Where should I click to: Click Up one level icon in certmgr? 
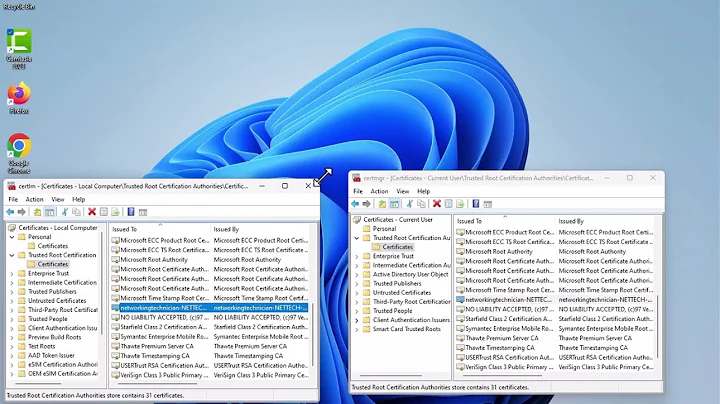(382, 204)
